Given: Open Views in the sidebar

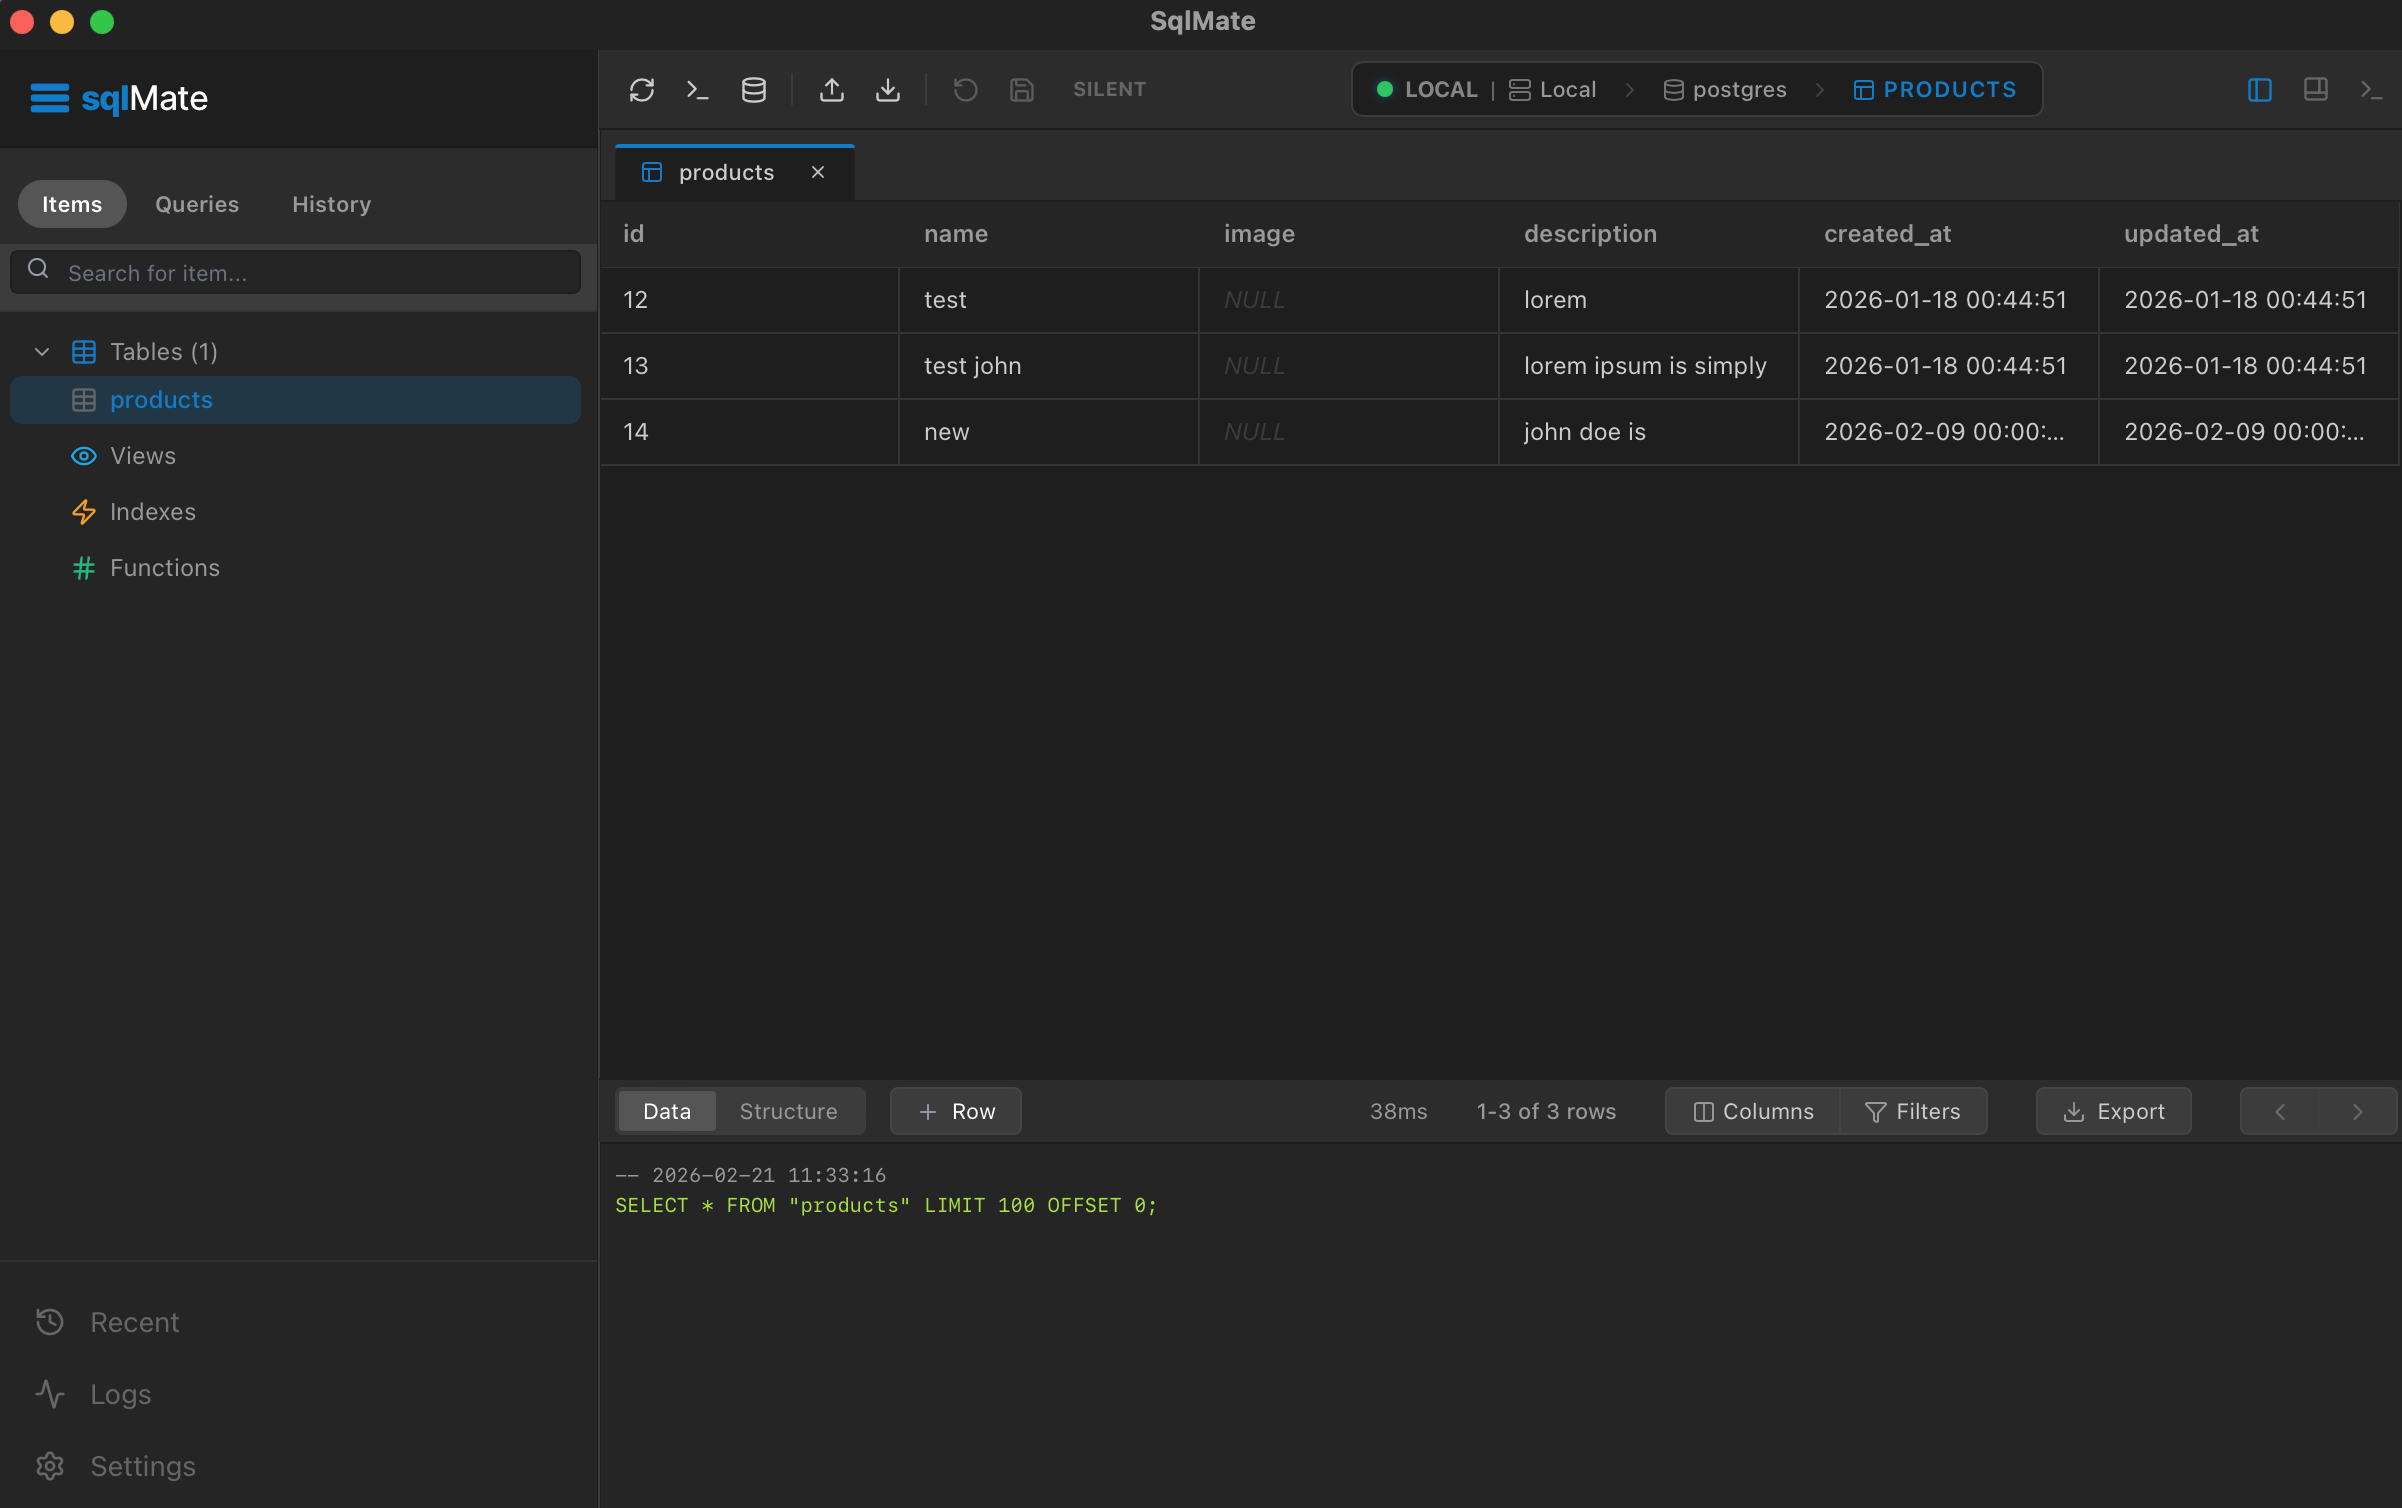Looking at the screenshot, I should click(143, 456).
